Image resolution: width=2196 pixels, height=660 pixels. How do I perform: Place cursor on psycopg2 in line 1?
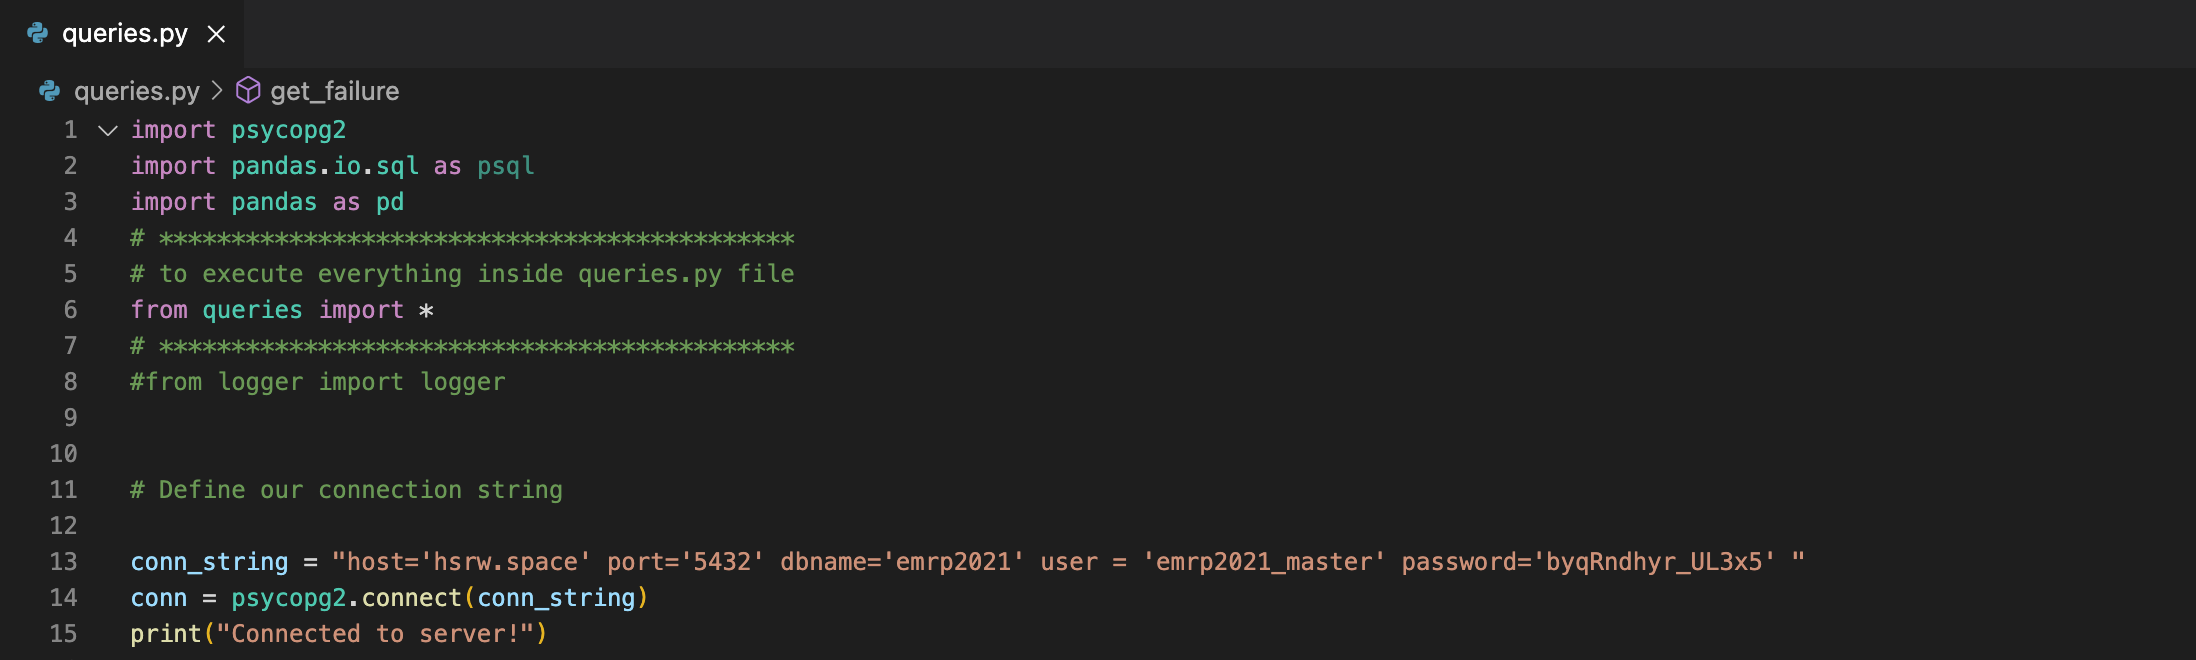pyautogui.click(x=288, y=130)
